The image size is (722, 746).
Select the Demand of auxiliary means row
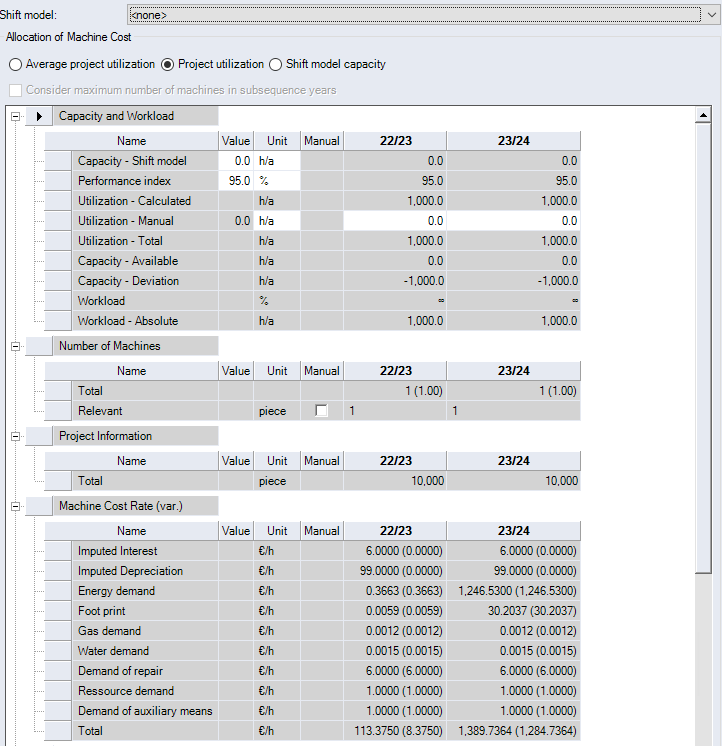point(312,711)
